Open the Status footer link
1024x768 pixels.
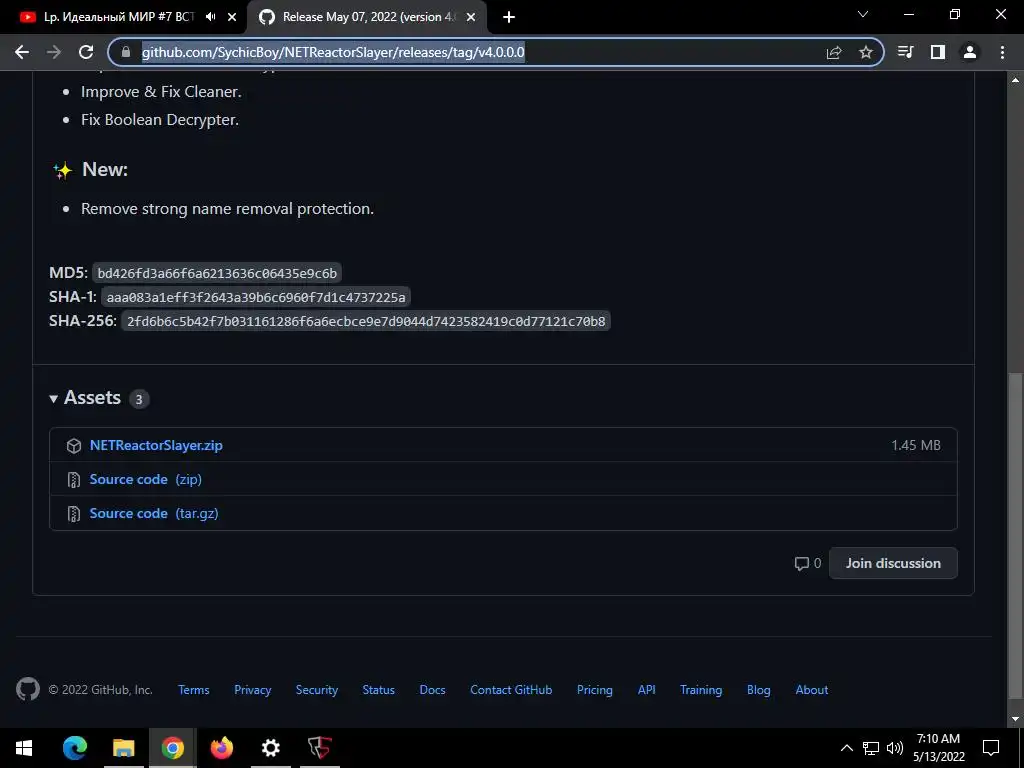[379, 690]
